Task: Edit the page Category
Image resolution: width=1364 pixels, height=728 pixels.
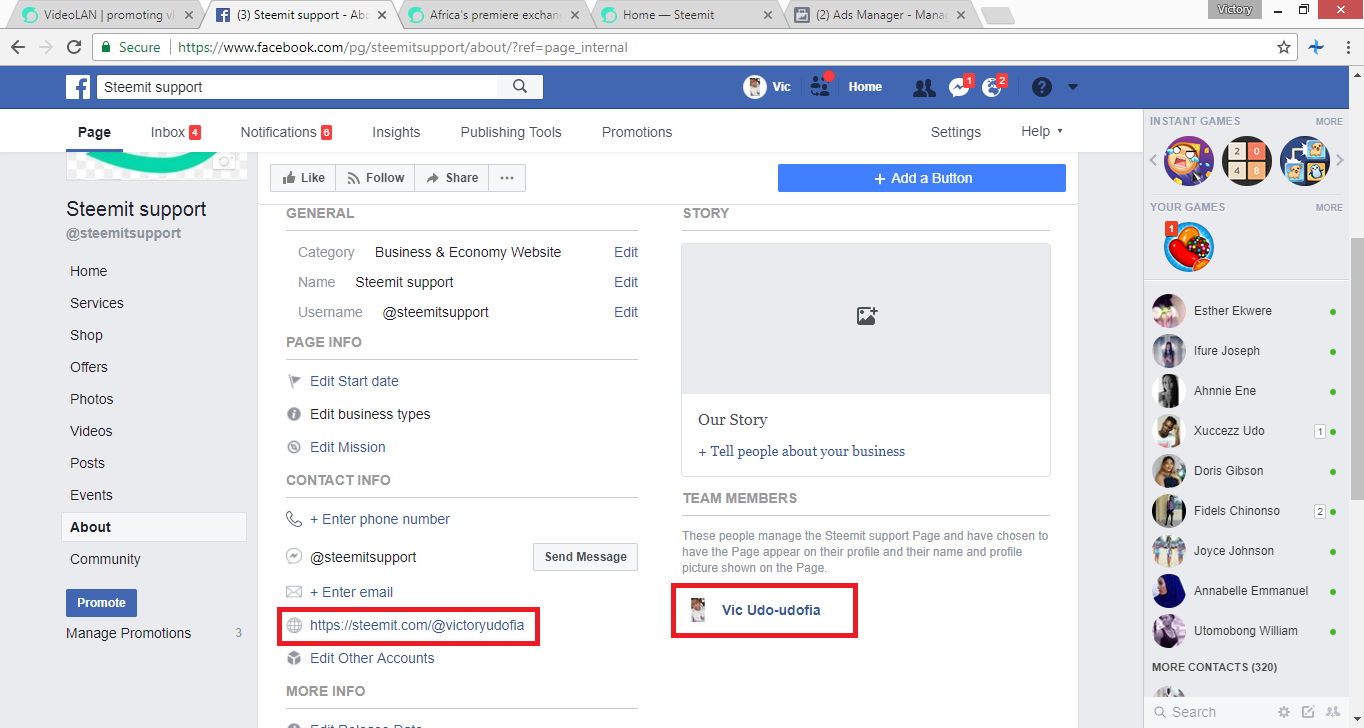Action: (x=626, y=252)
